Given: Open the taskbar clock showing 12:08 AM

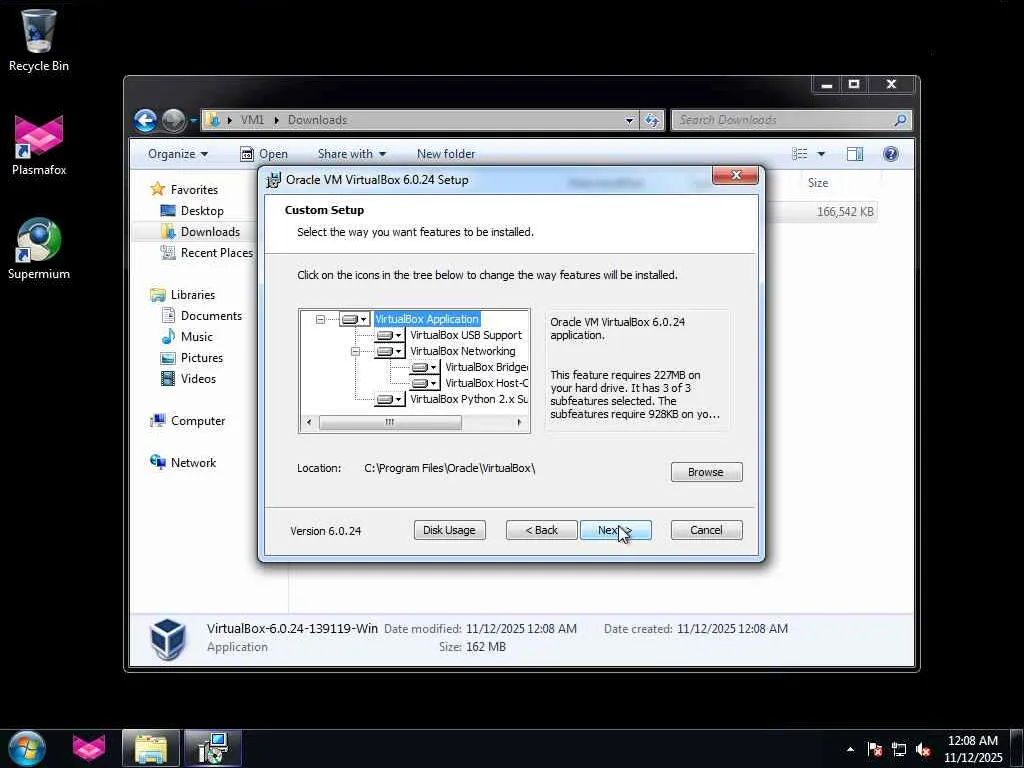Looking at the screenshot, I should coord(972,749).
